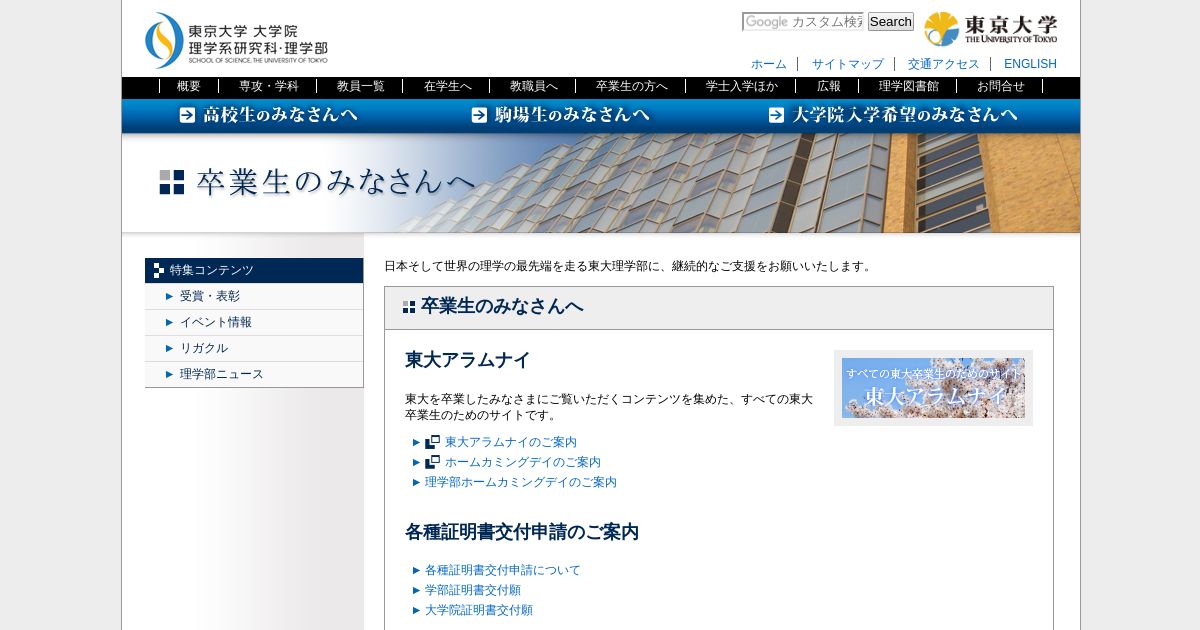This screenshot has width=1200, height=630.
Task: Click external-link icon beside 東大アラムナイのご案内
Action: tap(432, 442)
